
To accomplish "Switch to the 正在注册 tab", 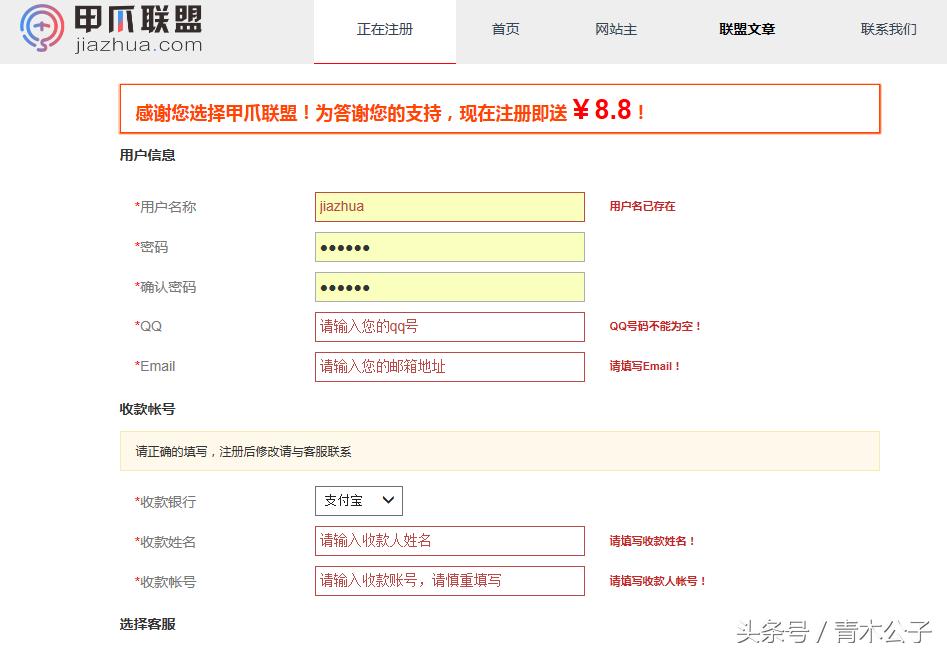I will coord(385,30).
